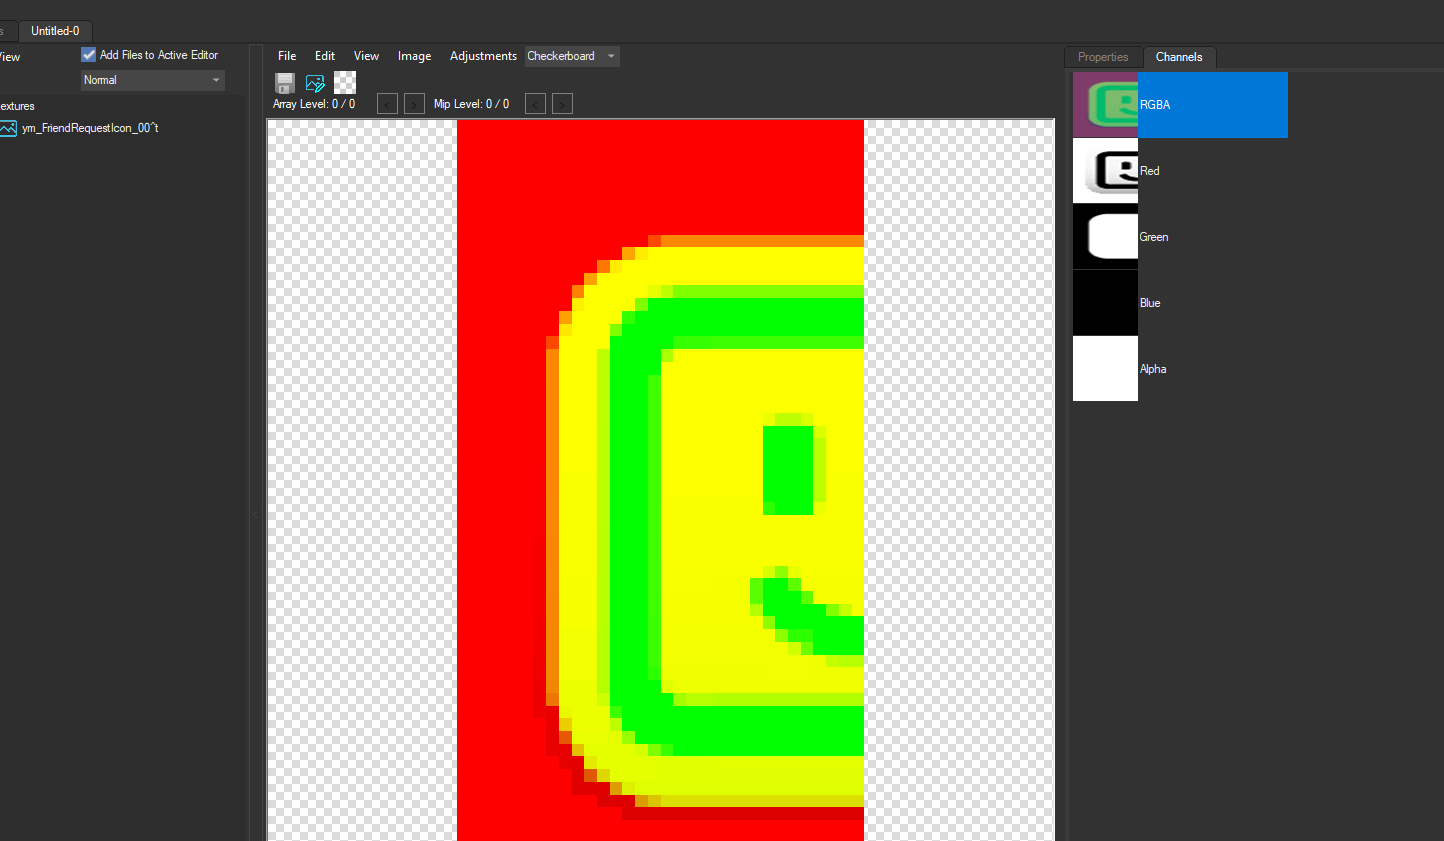The height and width of the screenshot is (841, 1444).
Task: Go to previous array level
Action: 387,103
